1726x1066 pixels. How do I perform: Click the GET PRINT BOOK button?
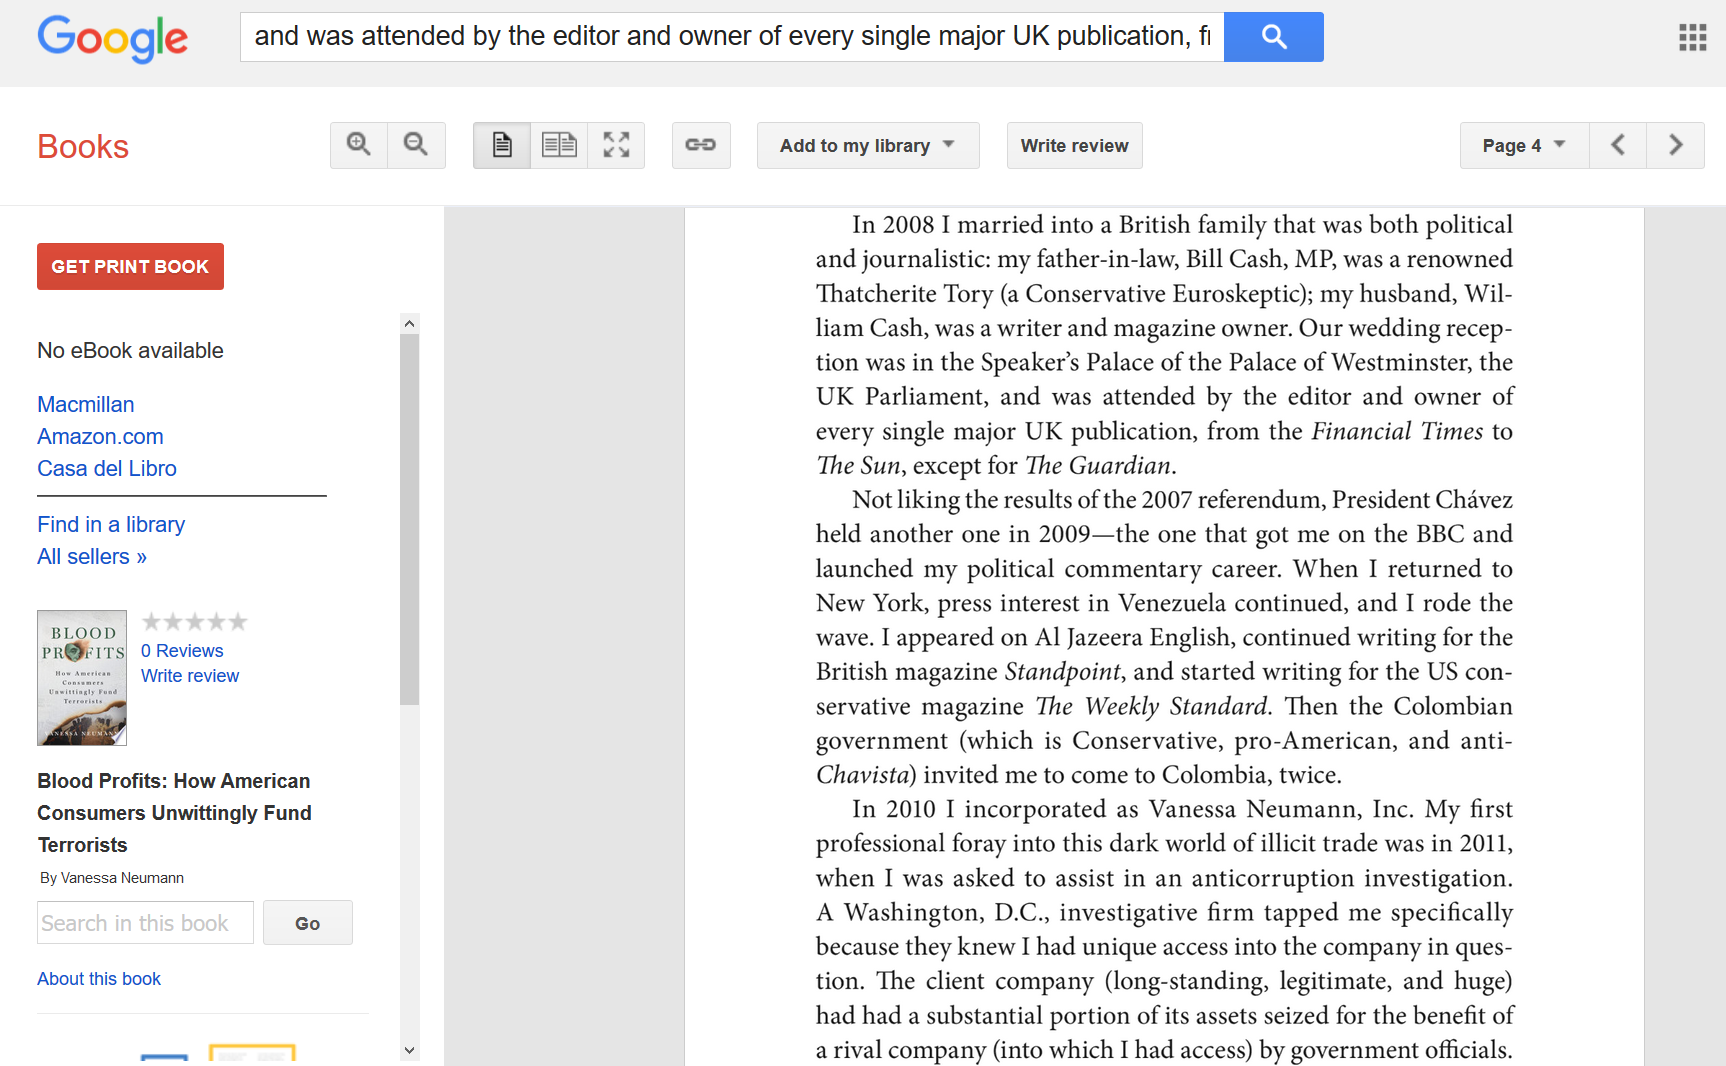pyautogui.click(x=130, y=266)
